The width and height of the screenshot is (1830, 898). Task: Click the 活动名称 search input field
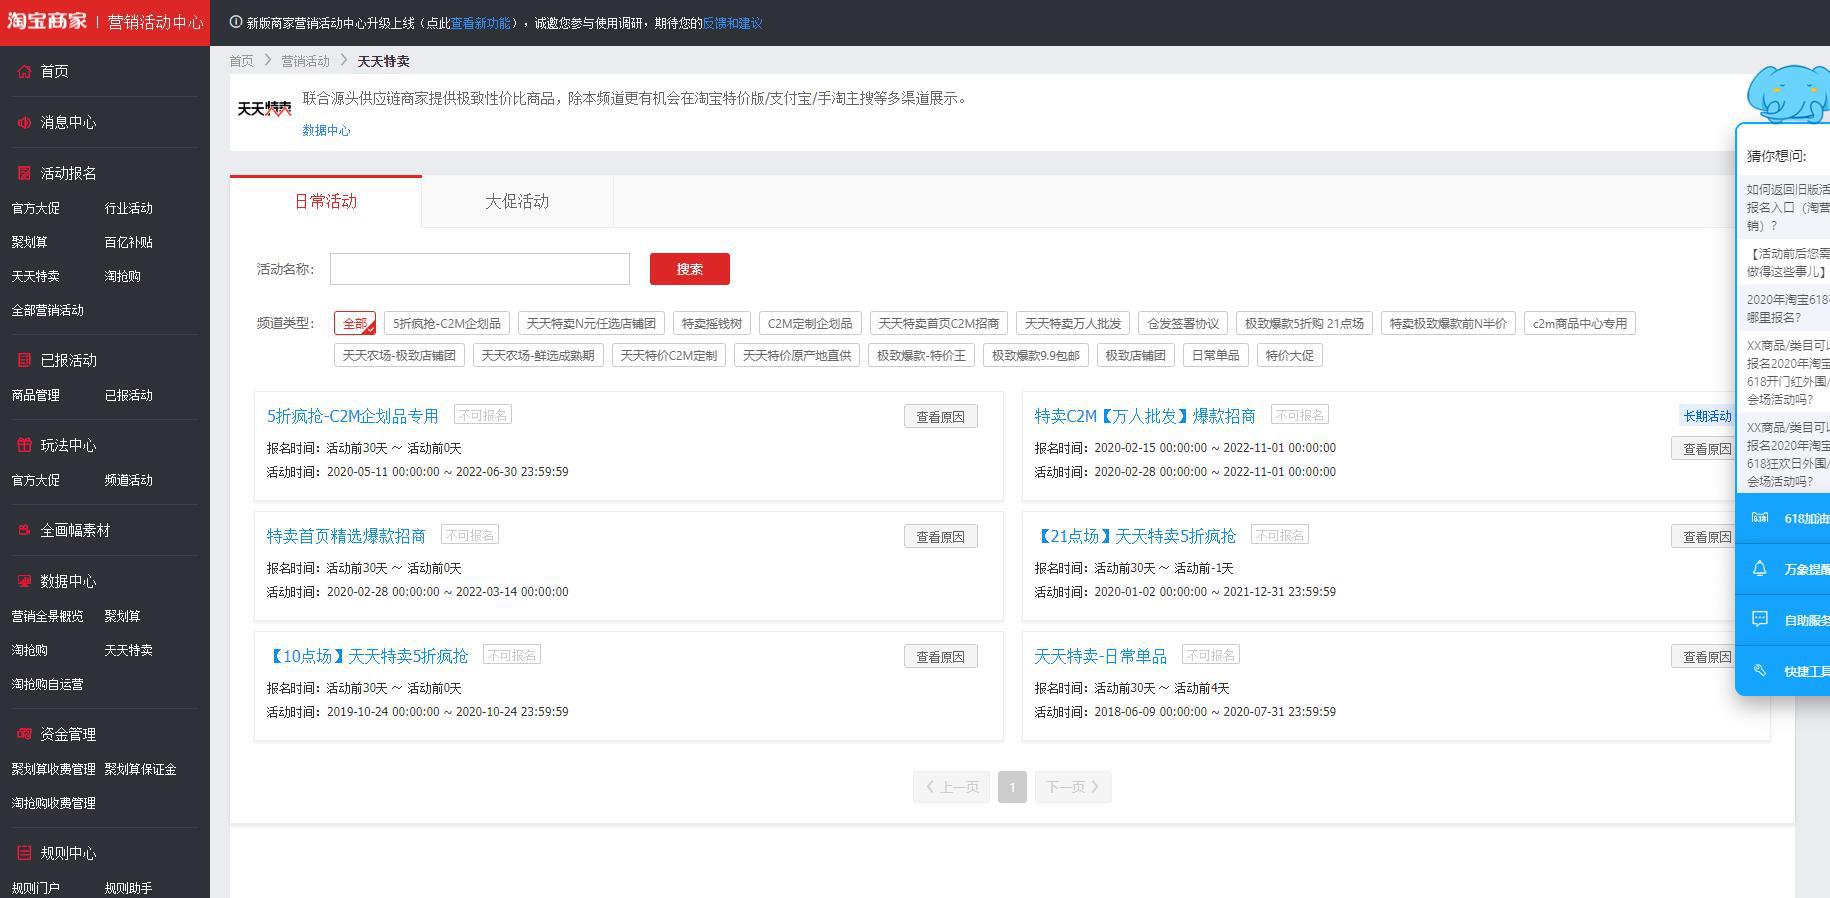coord(480,269)
